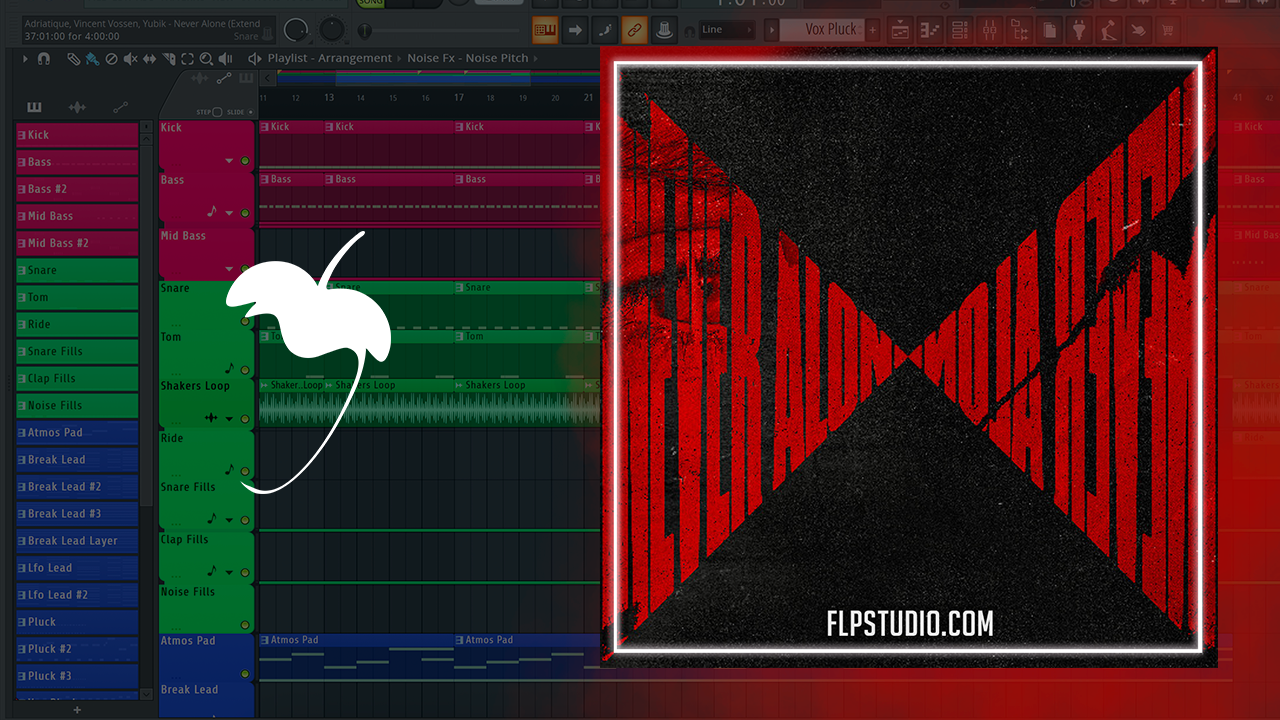This screenshot has width=1280, height=720.
Task: Expand the Kick track options arrow
Action: point(229,161)
